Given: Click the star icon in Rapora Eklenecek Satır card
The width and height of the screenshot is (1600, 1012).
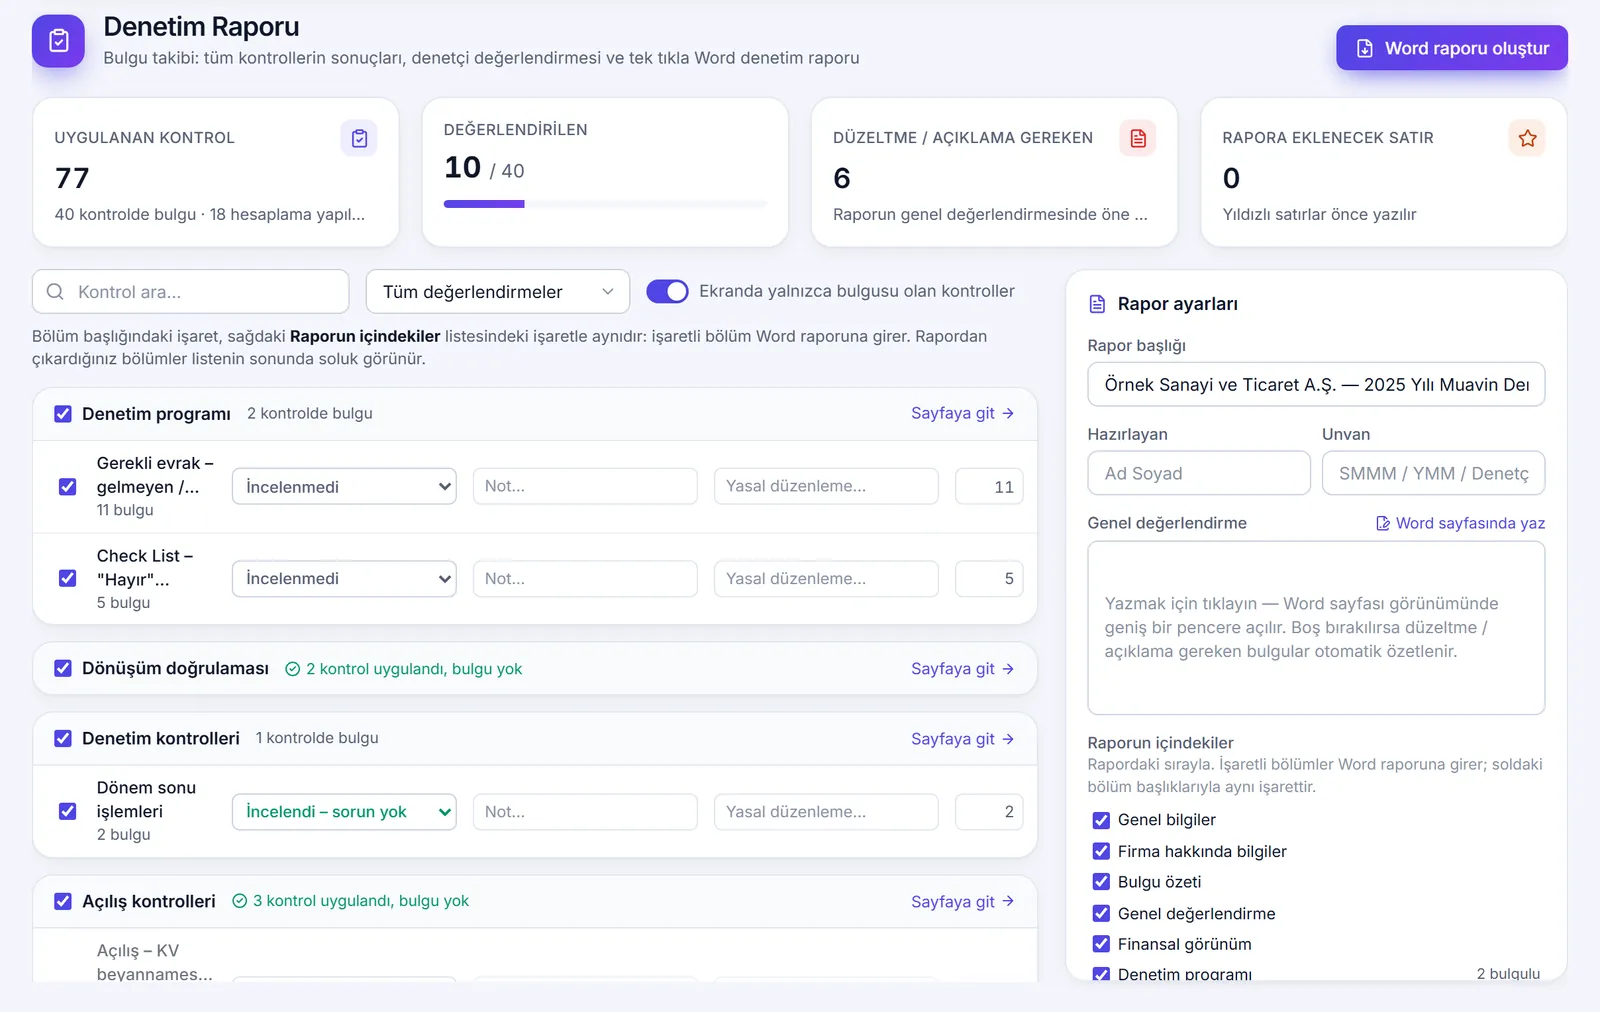Looking at the screenshot, I should click(x=1527, y=138).
